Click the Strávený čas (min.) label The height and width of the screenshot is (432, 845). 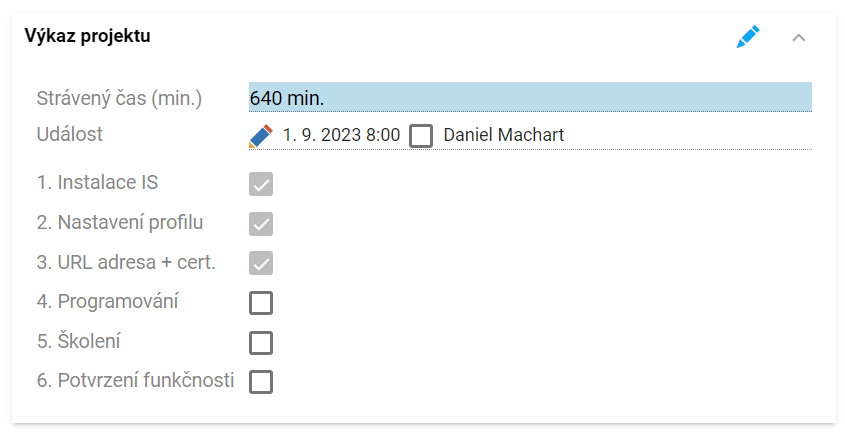coord(119,99)
